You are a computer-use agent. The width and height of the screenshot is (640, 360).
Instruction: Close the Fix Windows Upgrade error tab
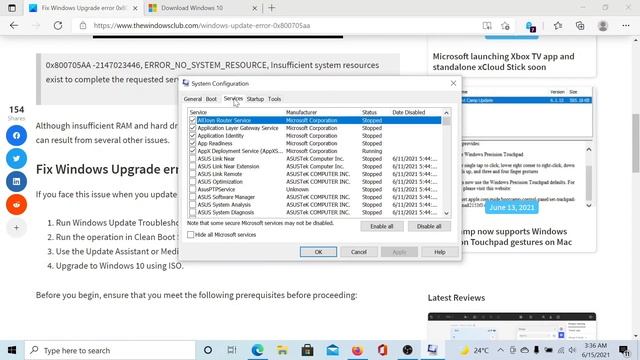click(136, 8)
